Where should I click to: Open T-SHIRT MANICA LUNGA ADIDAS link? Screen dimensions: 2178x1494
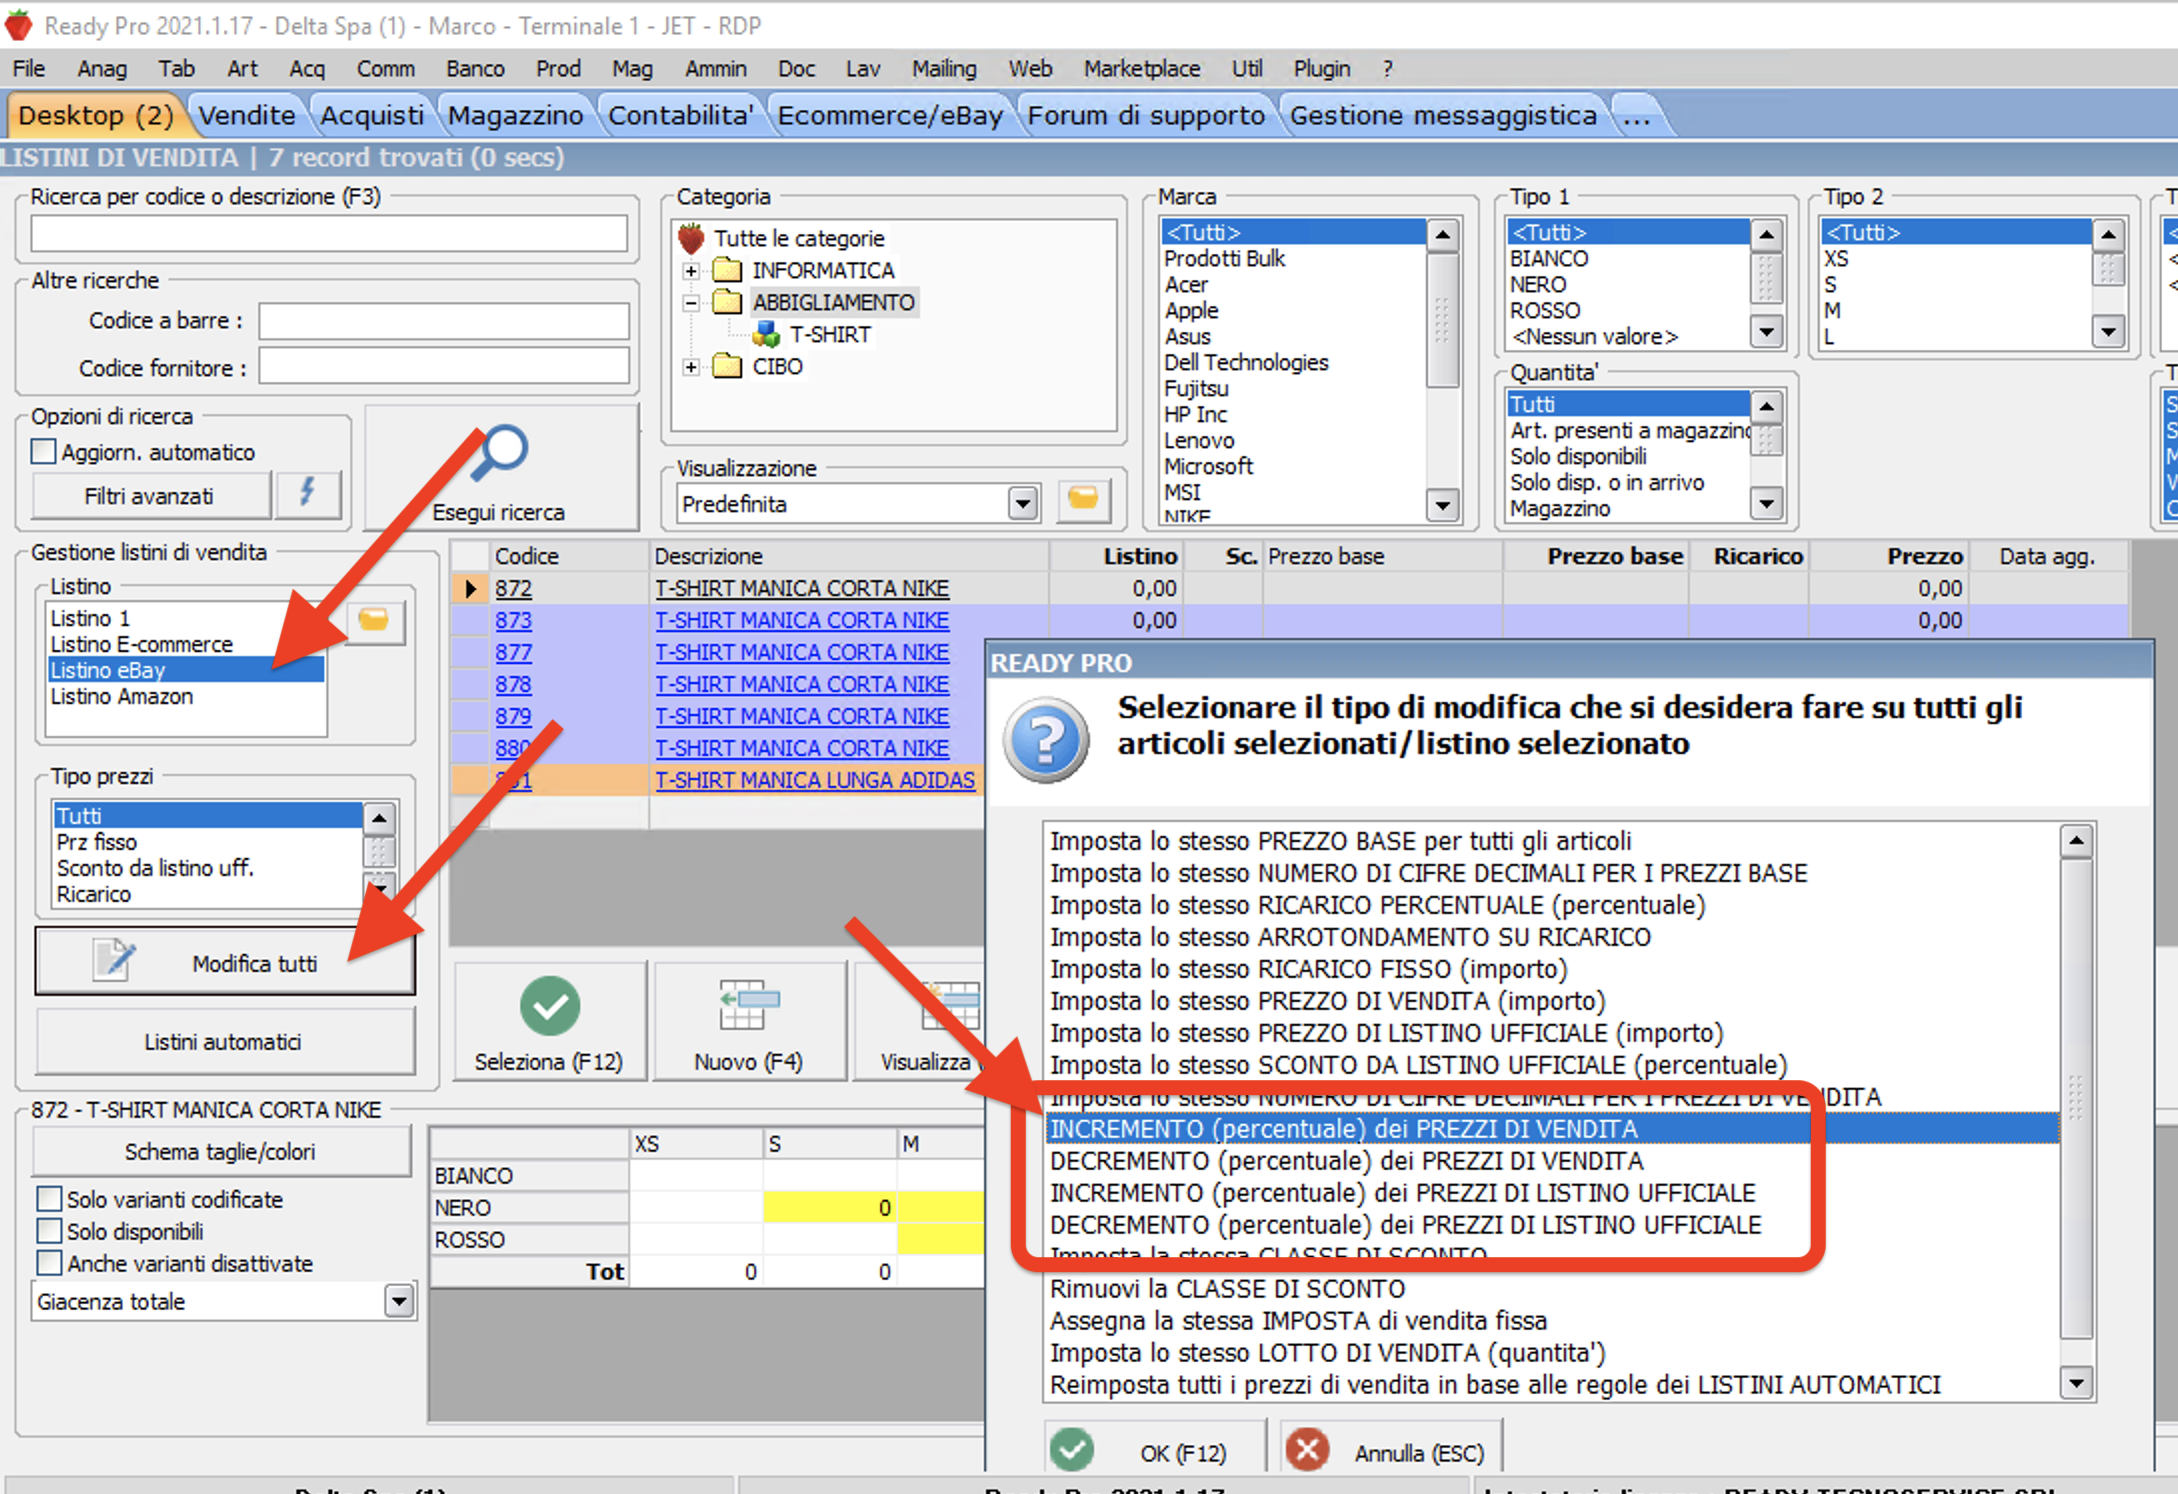tap(815, 780)
